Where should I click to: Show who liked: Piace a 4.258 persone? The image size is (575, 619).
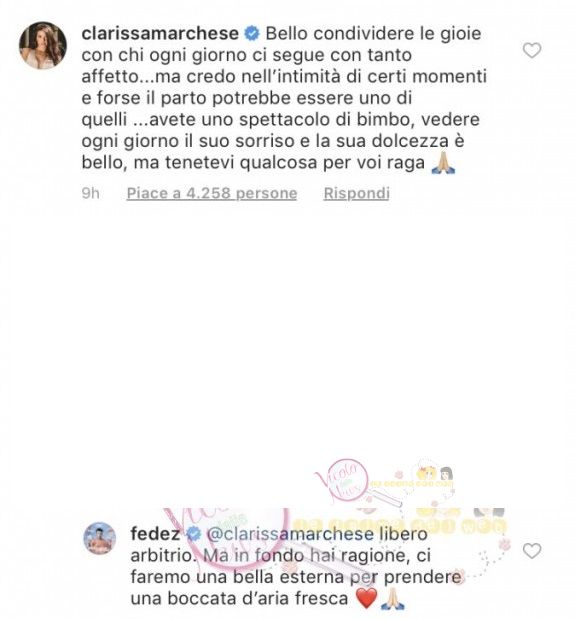212,193
